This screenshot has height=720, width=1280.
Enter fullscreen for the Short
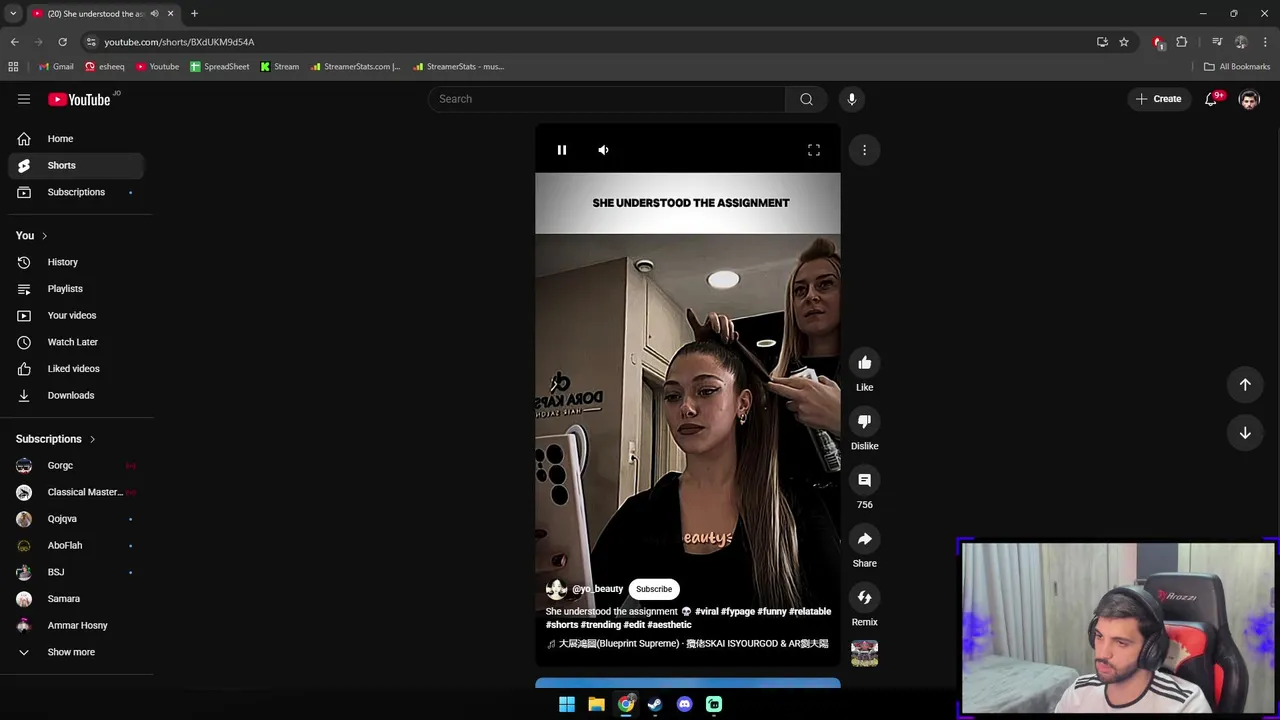pos(814,150)
